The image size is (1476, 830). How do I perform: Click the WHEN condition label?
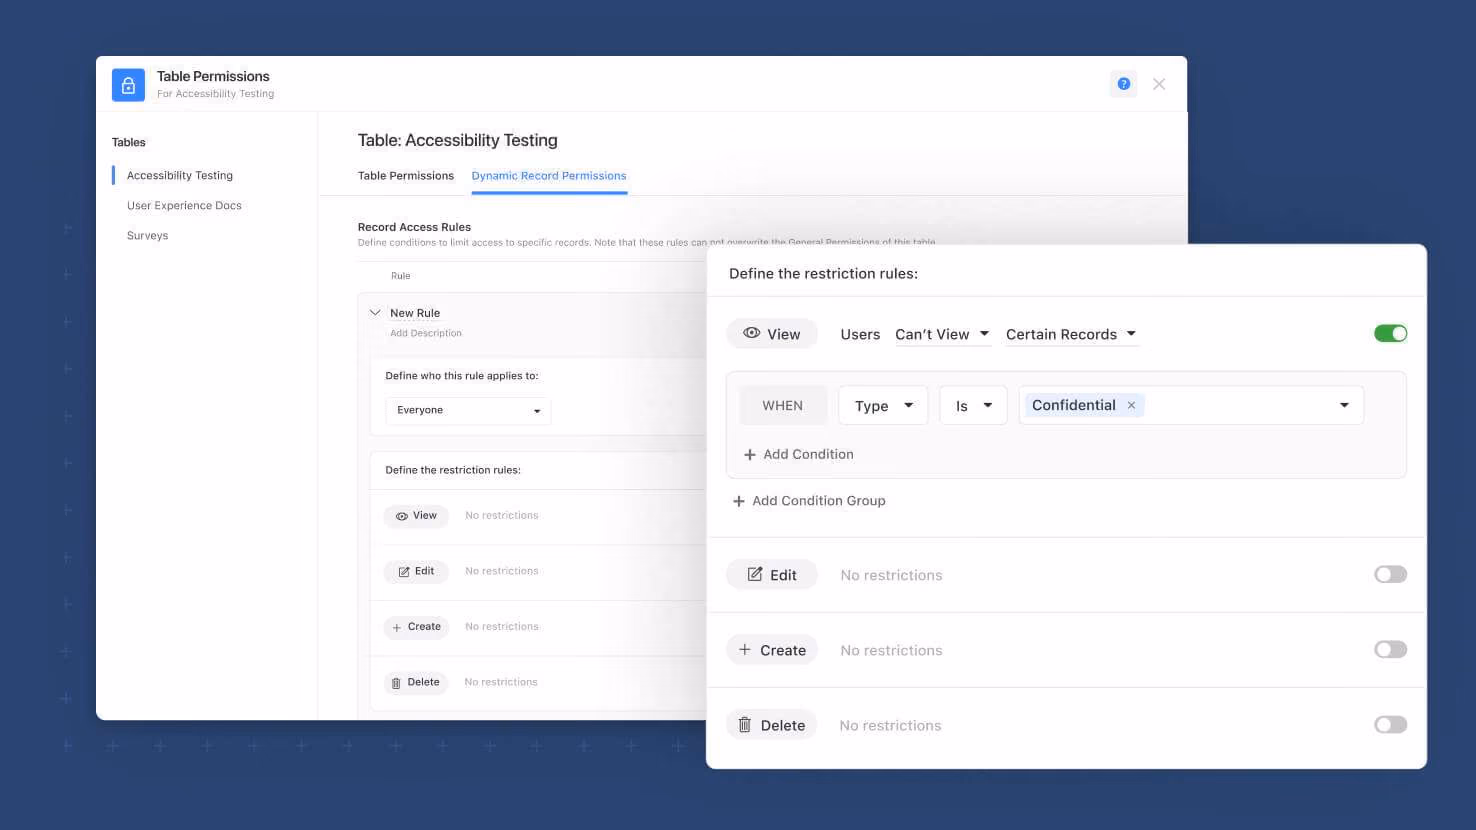pos(783,405)
